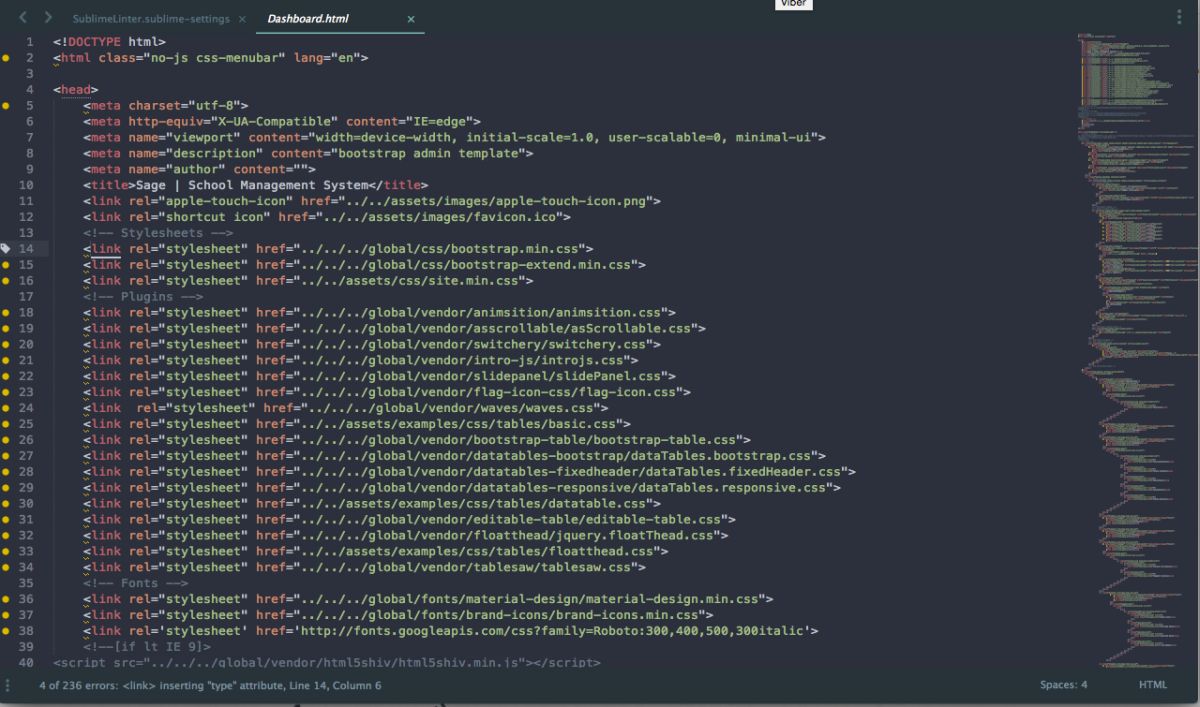Click the minimap code overview

pyautogui.click(x=1138, y=350)
